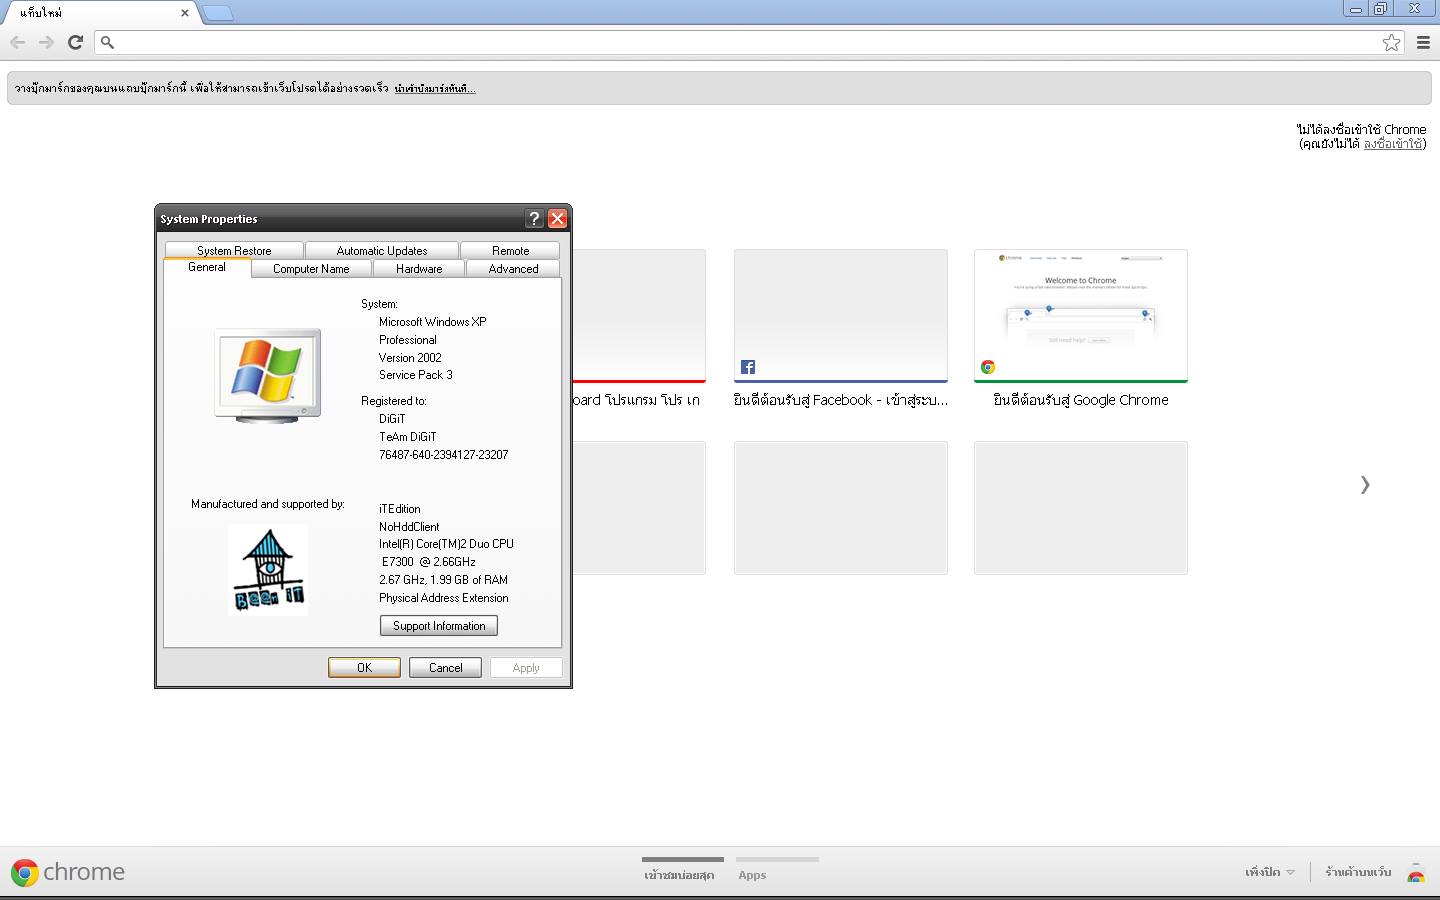This screenshot has height=900, width=1440.
Task: Cancel the System Properties dialog
Action: pos(445,667)
